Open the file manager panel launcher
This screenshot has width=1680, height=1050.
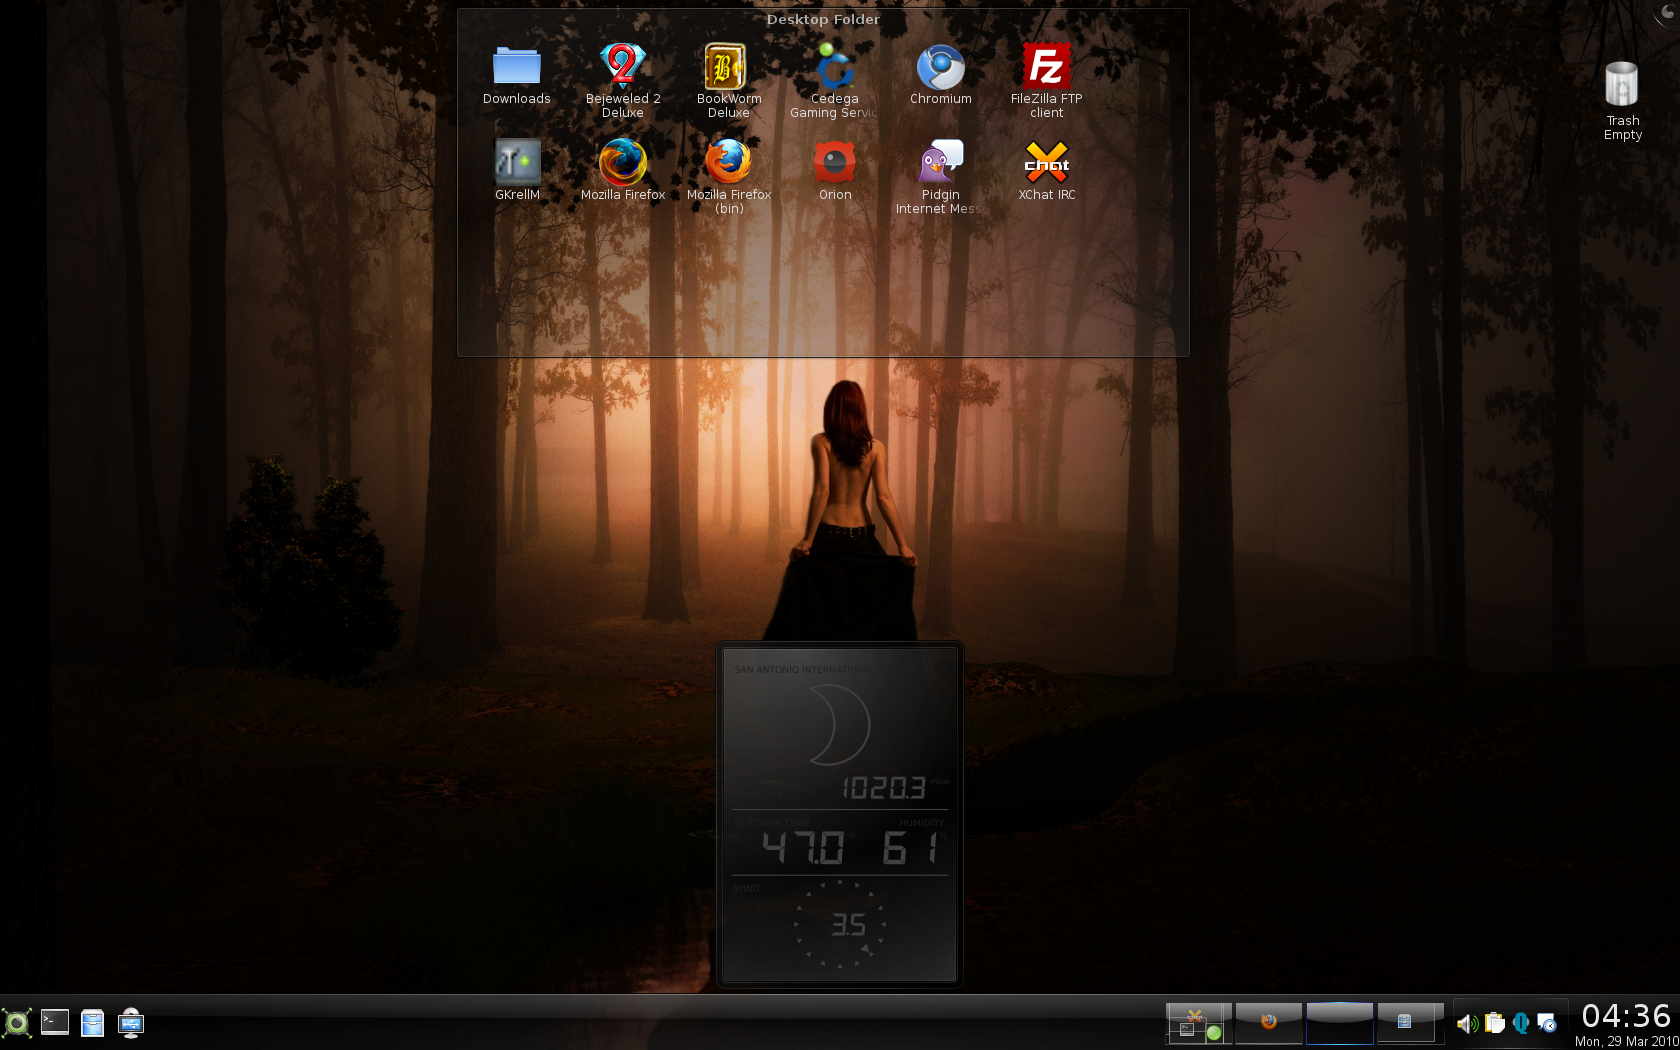[92, 1023]
